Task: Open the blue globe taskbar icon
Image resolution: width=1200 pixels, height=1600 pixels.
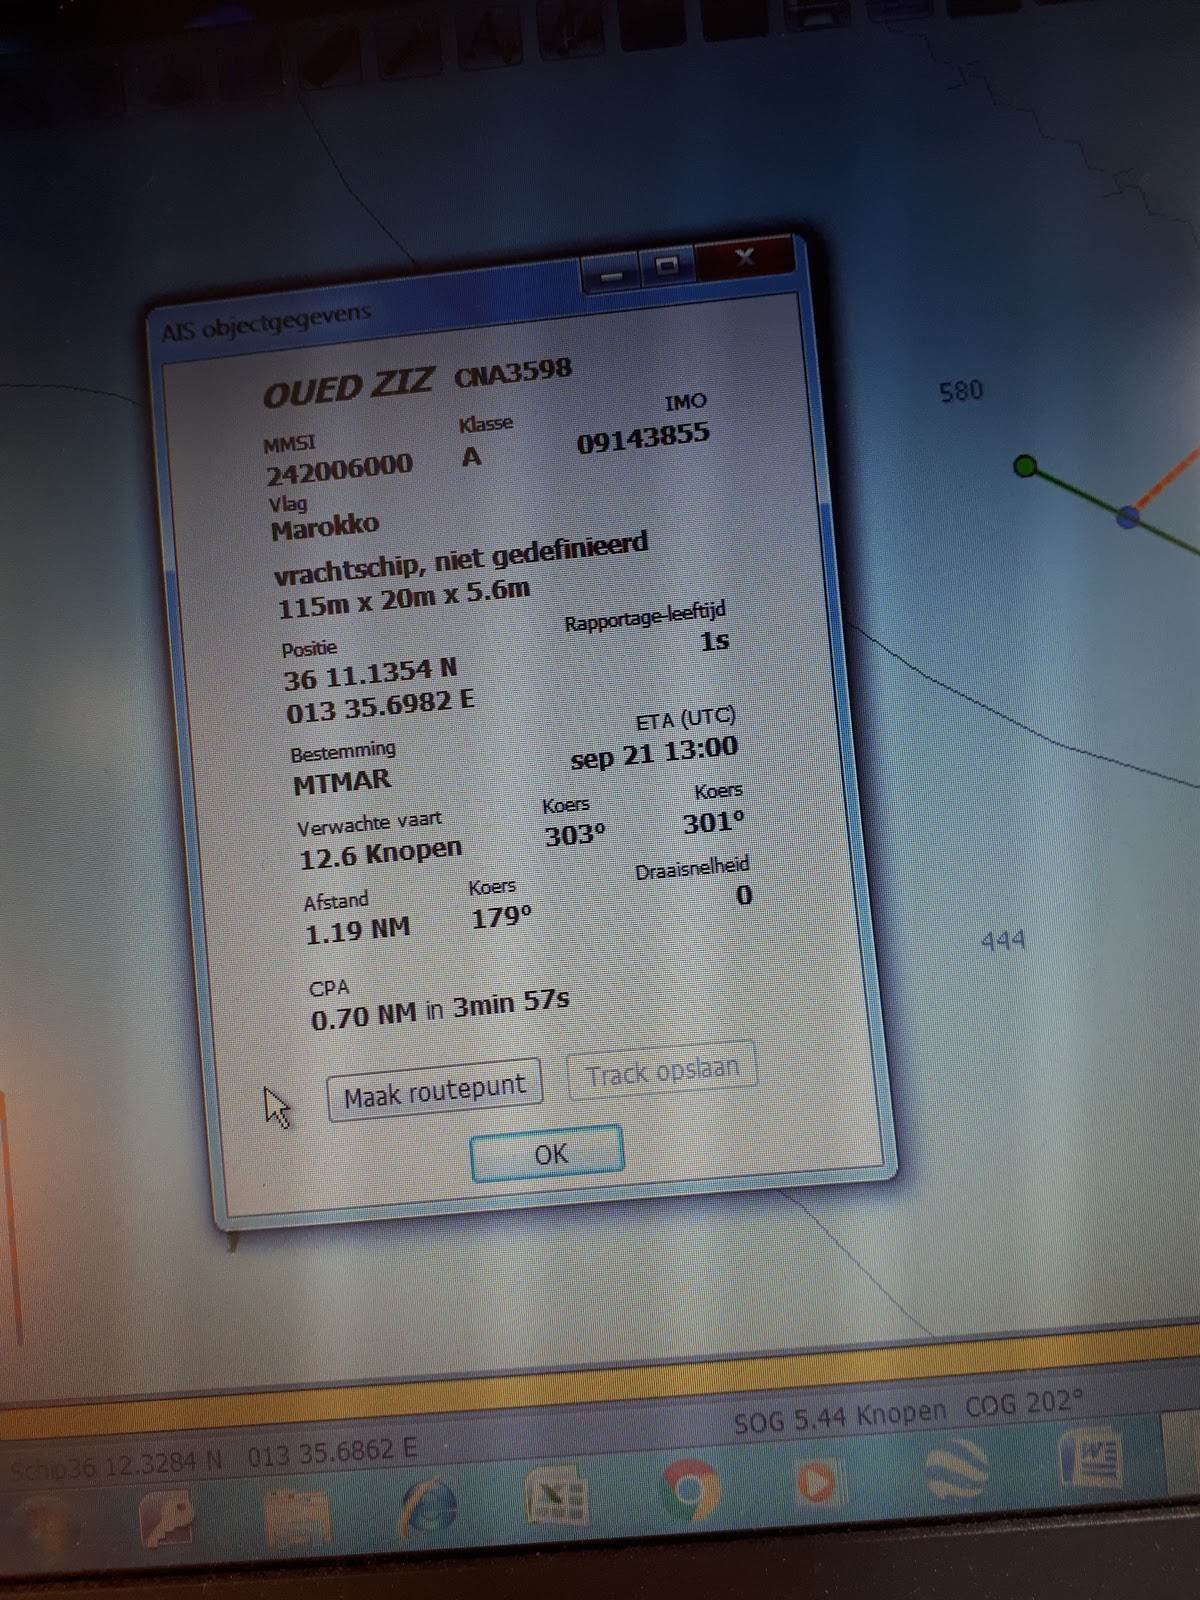Action: (x=955, y=1471)
